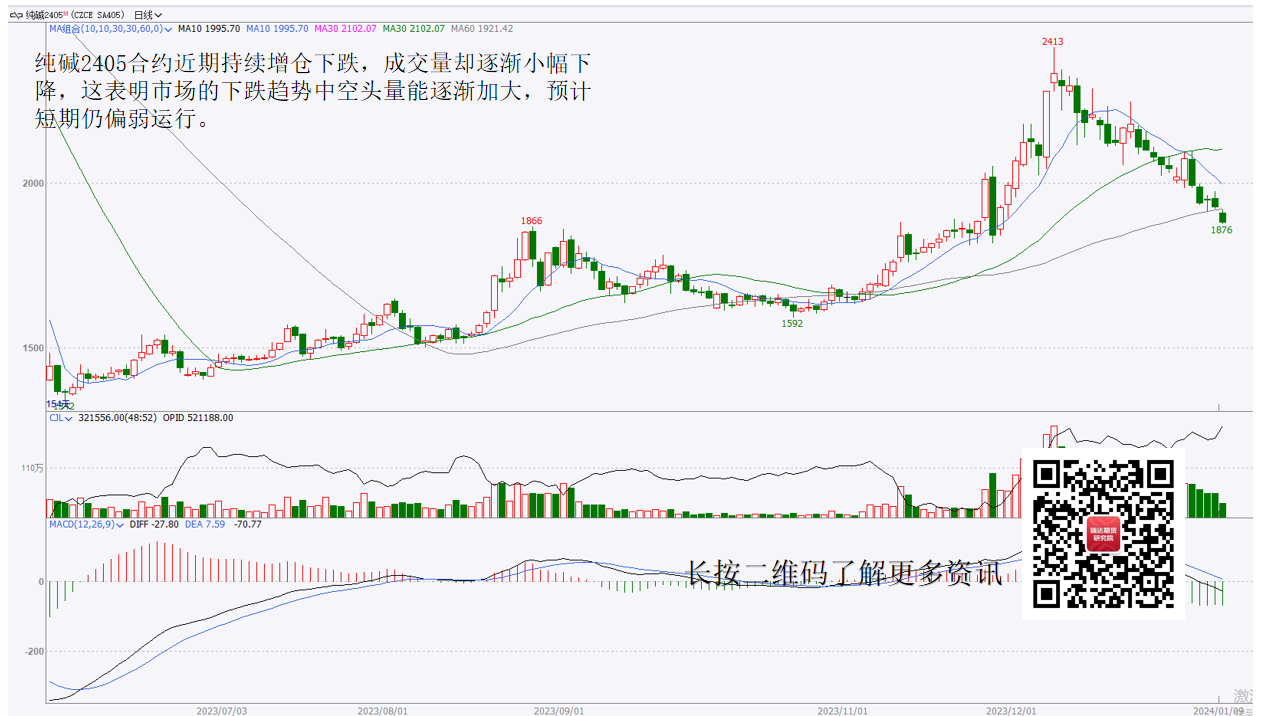
Task: Select the 2023/09/01 date on time axis
Action: 557,710
